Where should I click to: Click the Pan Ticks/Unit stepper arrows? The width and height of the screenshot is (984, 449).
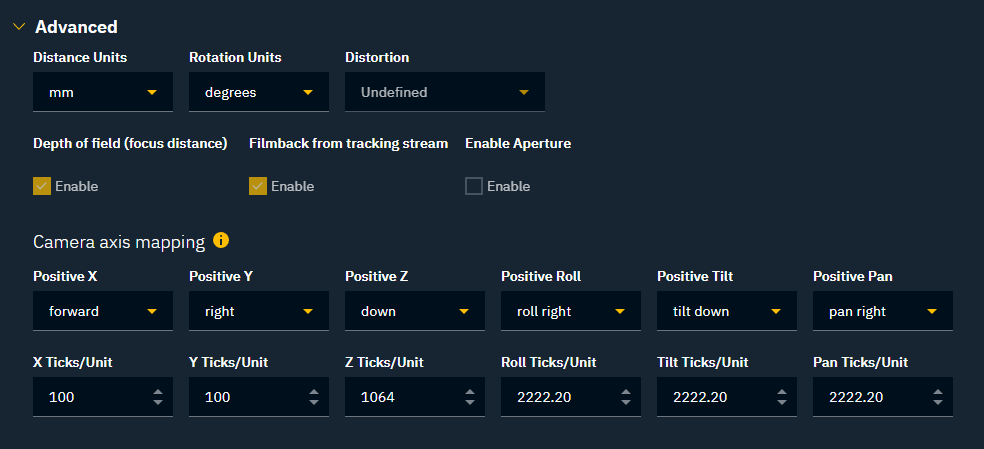point(937,397)
